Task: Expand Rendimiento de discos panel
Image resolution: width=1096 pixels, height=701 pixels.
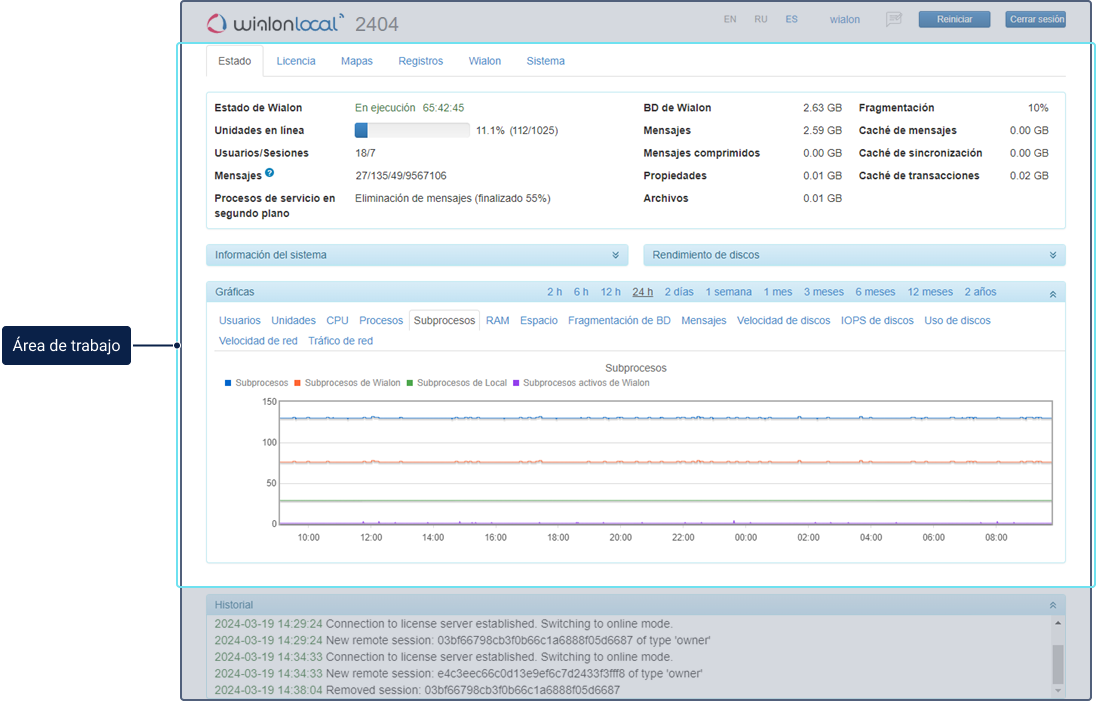Action: tap(854, 255)
